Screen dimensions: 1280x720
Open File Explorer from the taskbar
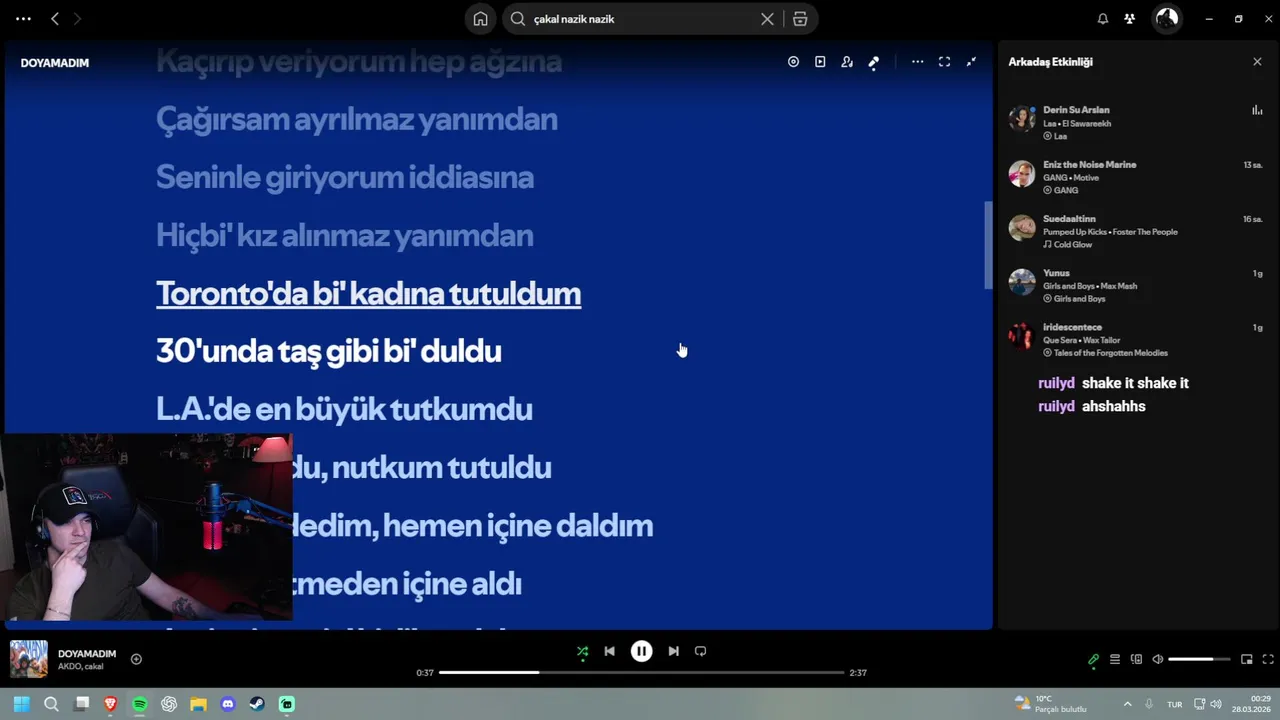click(x=198, y=704)
